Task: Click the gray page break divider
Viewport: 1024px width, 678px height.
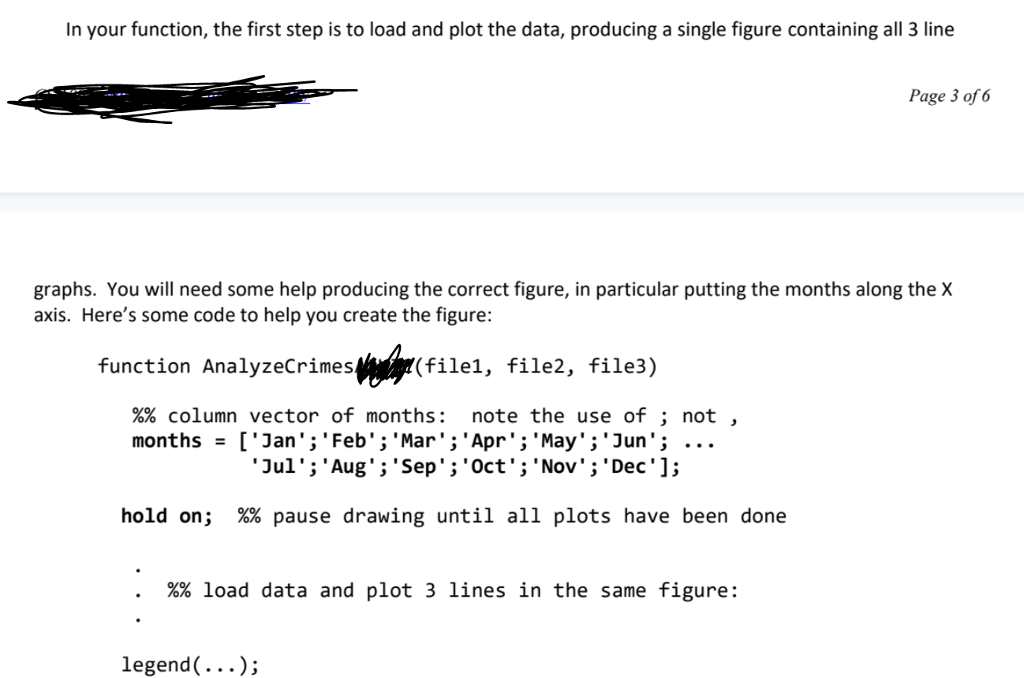Action: 512,202
